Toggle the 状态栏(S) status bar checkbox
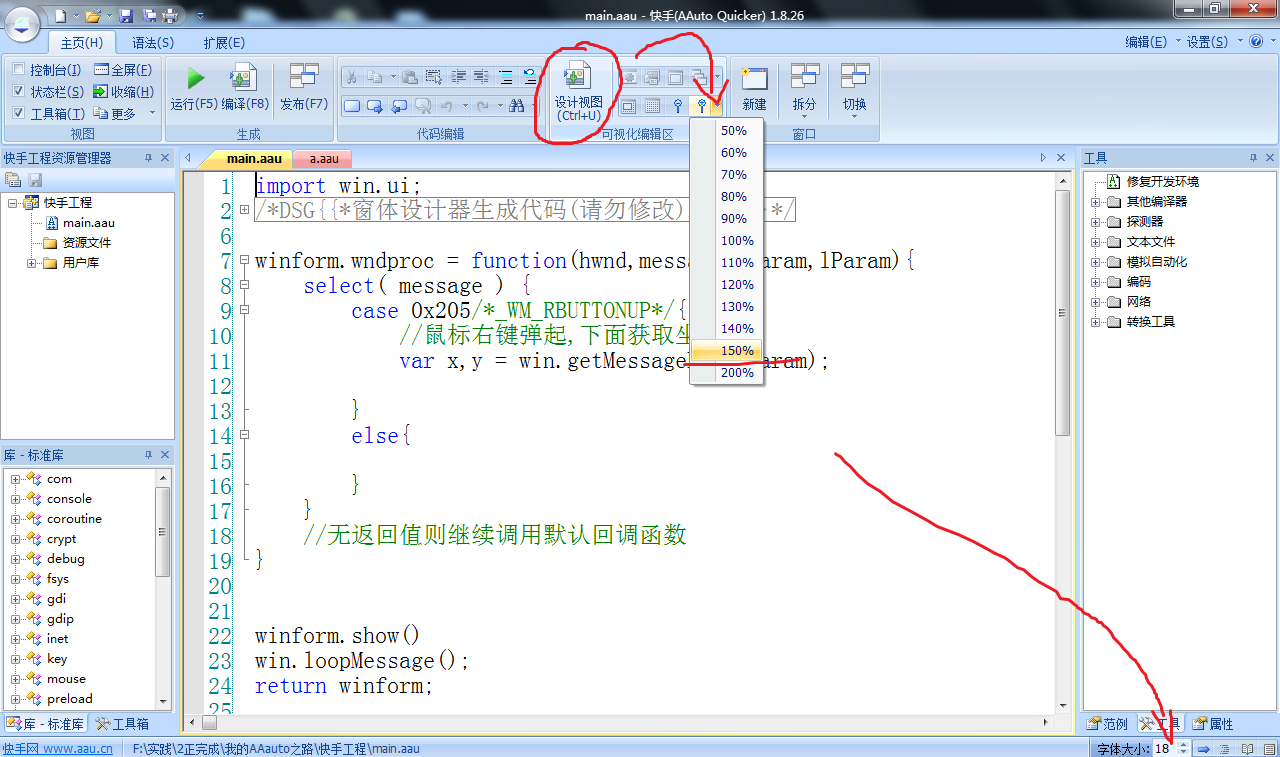This screenshot has width=1280, height=757. (x=19, y=92)
